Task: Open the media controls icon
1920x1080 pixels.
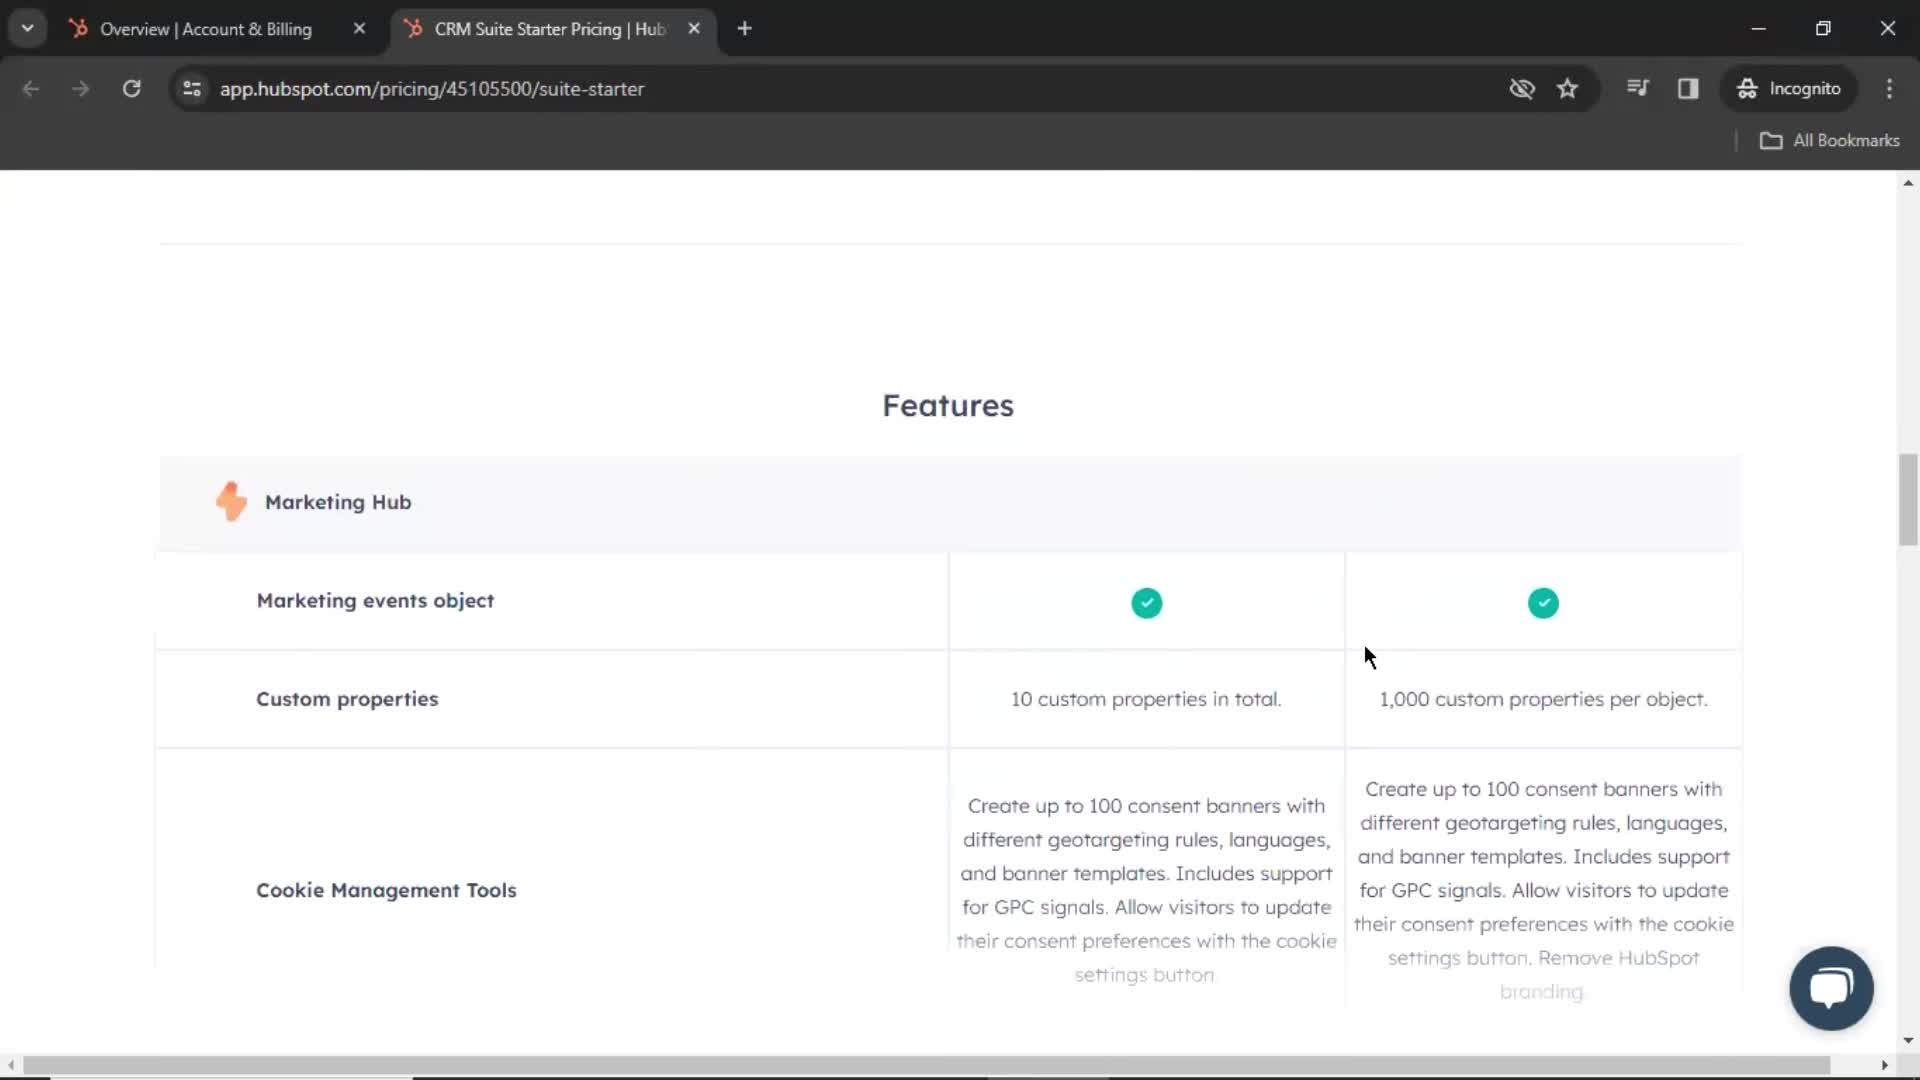Action: (x=1637, y=89)
